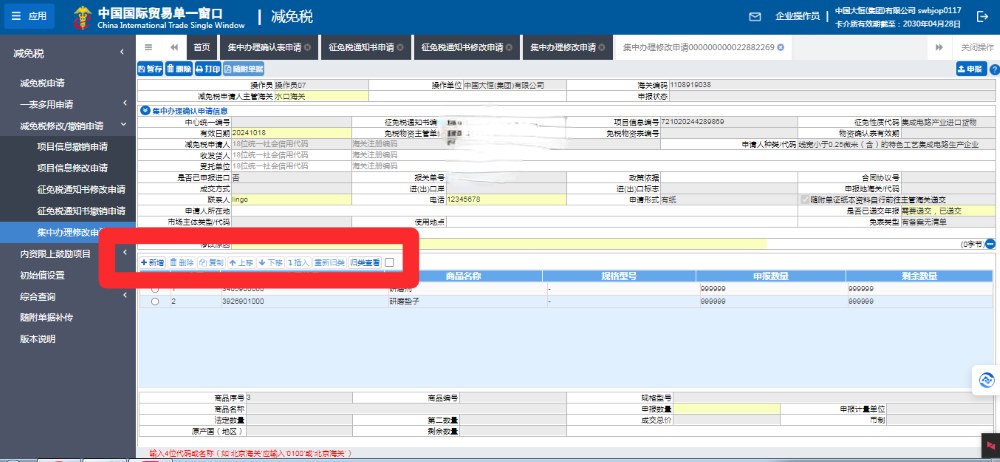Collapse the 集中办理确认申请信息 section

click(146, 110)
